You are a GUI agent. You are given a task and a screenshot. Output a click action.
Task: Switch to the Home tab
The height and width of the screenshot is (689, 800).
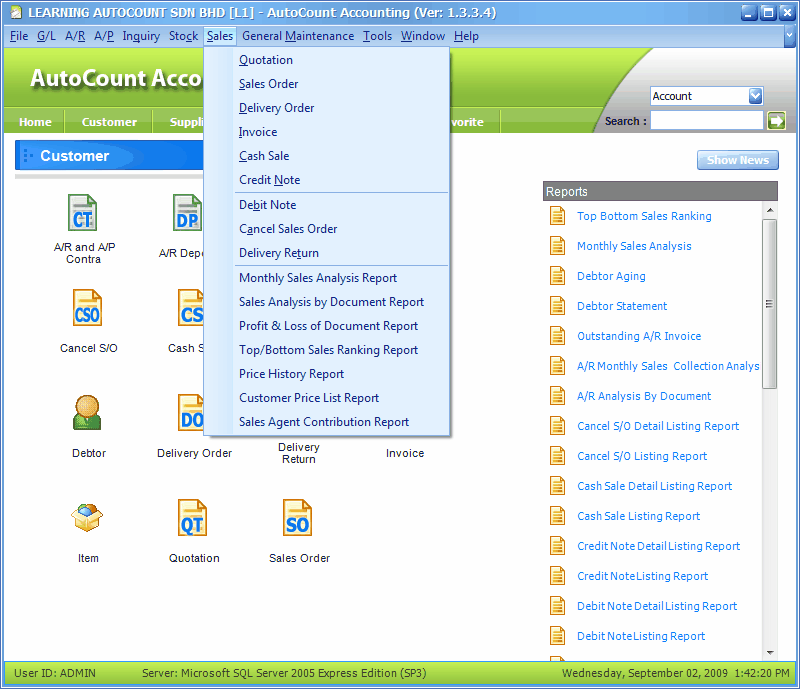(x=35, y=122)
